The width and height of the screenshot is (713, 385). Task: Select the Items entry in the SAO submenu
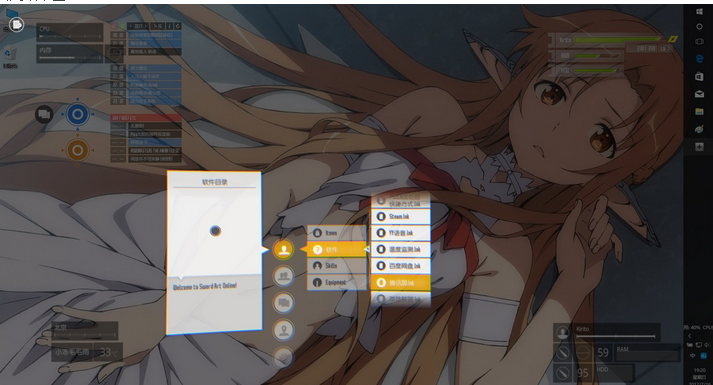(x=336, y=233)
